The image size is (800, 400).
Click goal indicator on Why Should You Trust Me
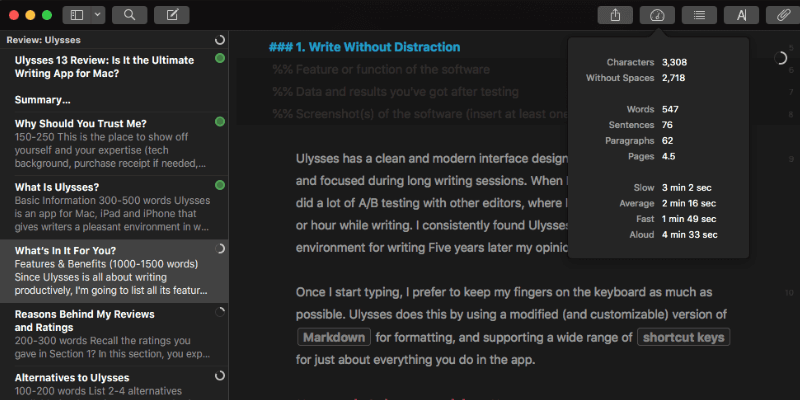tap(219, 122)
